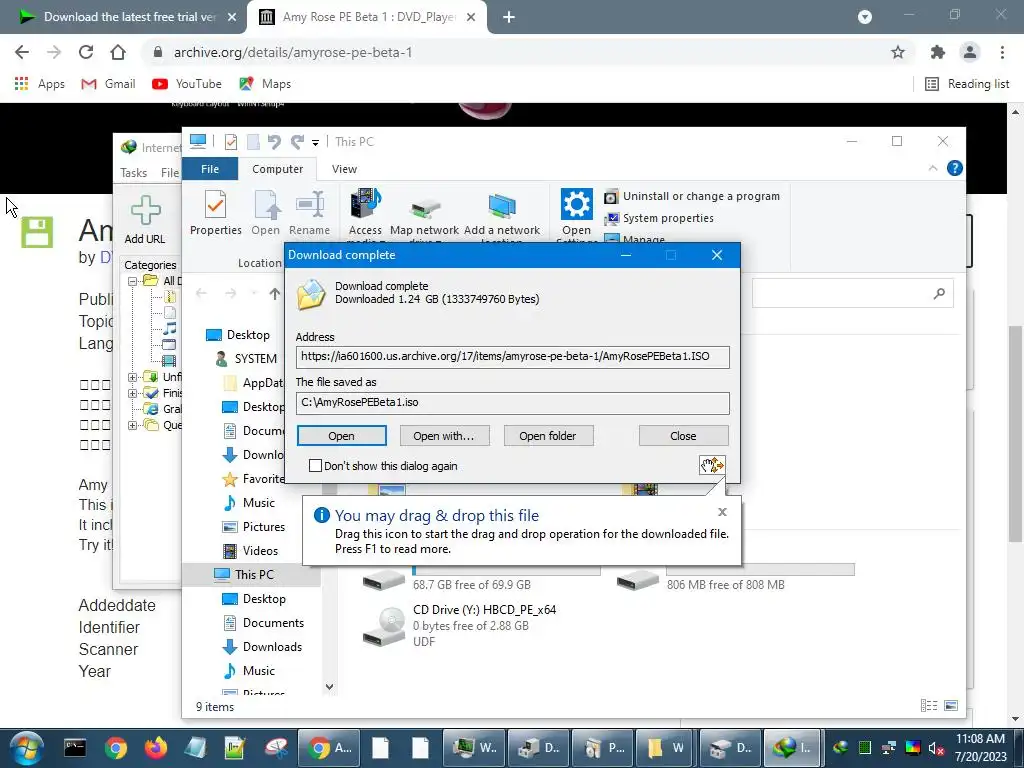Open the File tab in Explorer

click(210, 169)
